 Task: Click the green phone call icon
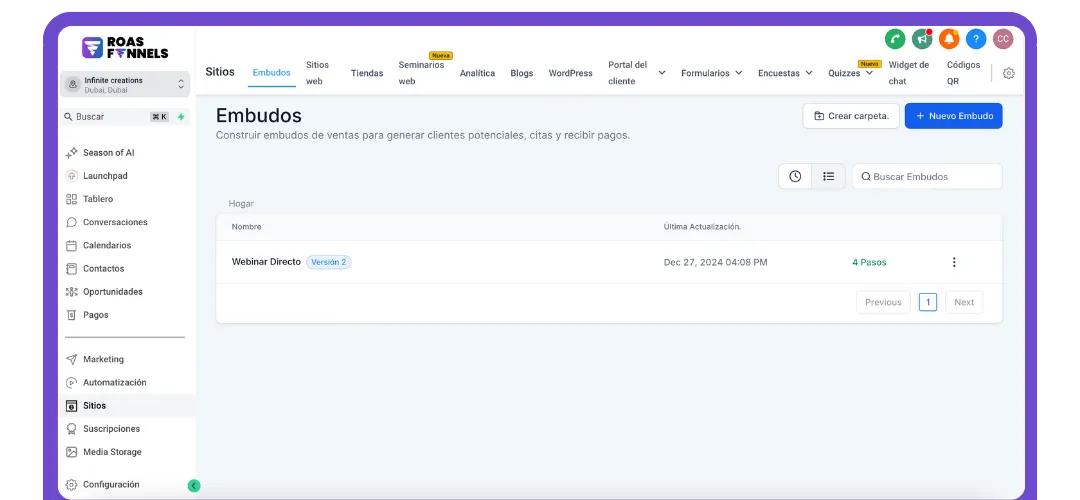pyautogui.click(x=895, y=39)
